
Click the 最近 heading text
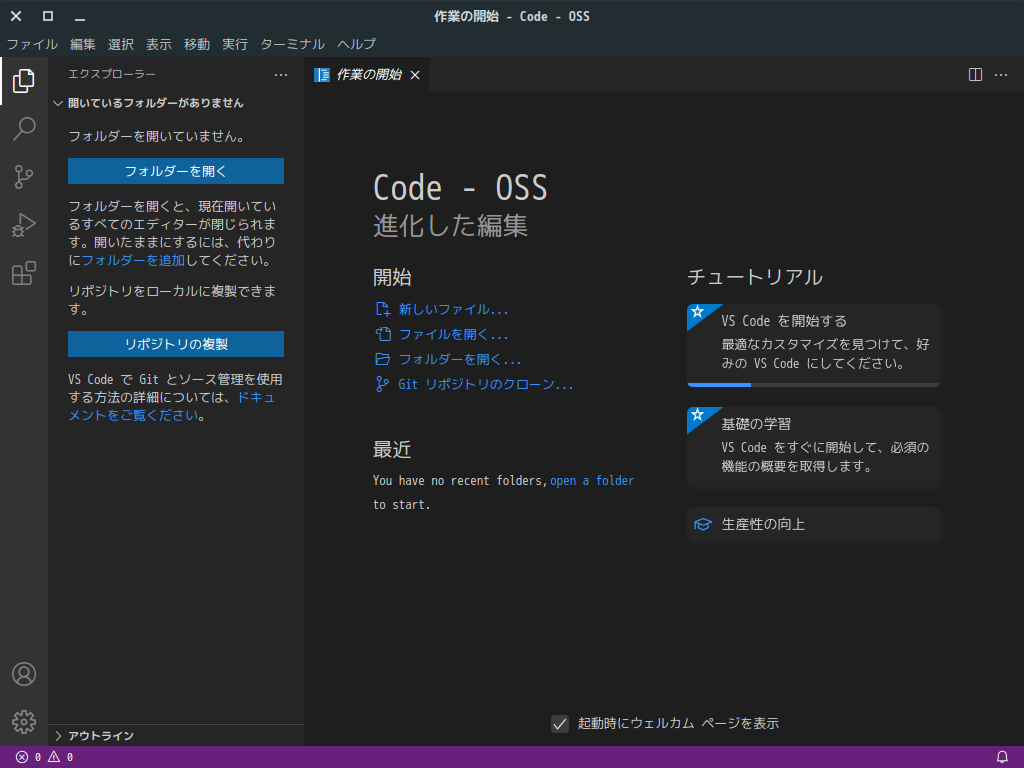coord(392,449)
